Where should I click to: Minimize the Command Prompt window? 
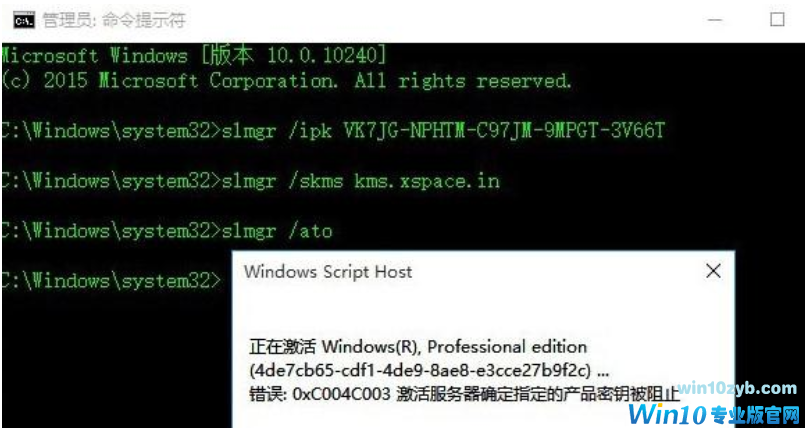(x=716, y=21)
